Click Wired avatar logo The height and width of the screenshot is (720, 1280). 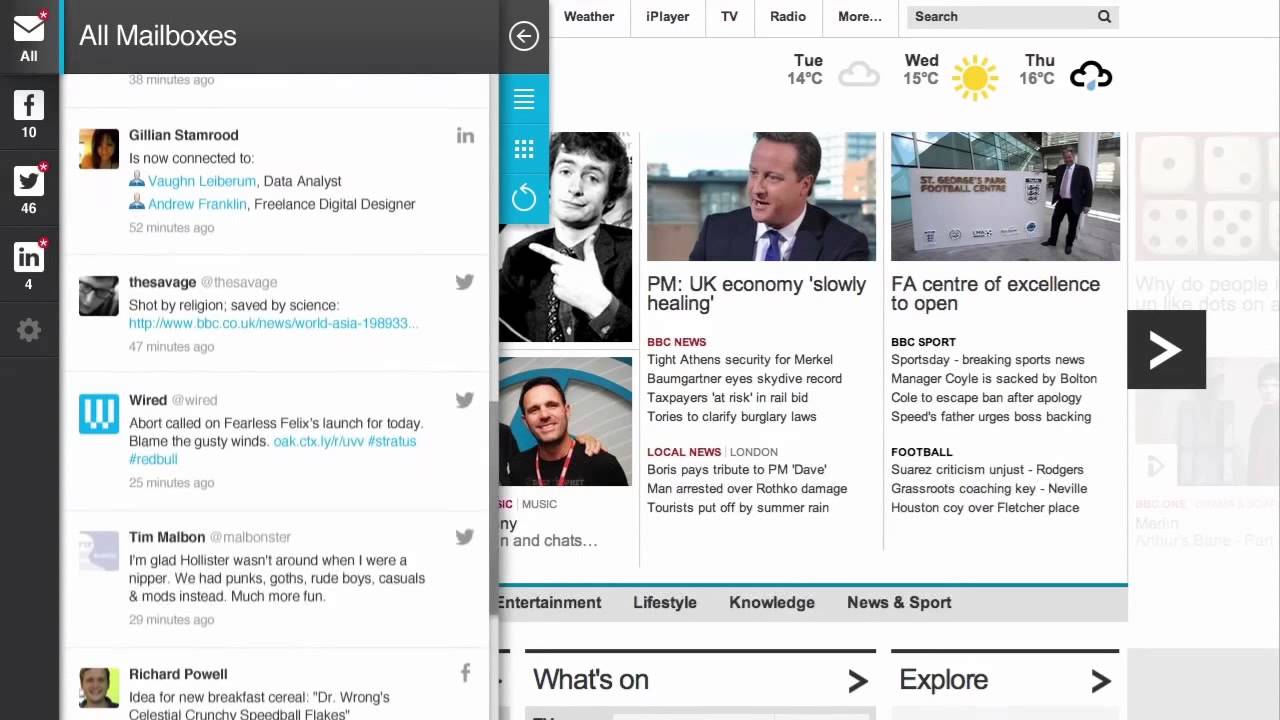point(99,414)
